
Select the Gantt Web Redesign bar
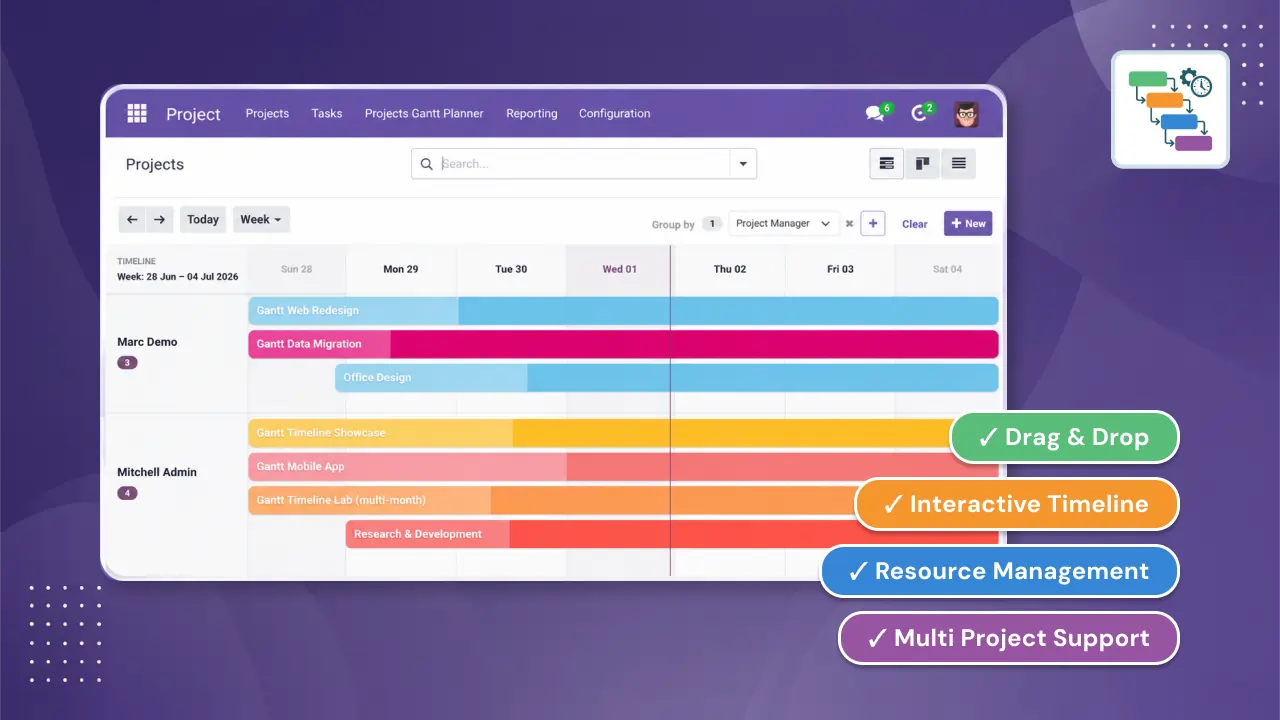[x=623, y=310]
